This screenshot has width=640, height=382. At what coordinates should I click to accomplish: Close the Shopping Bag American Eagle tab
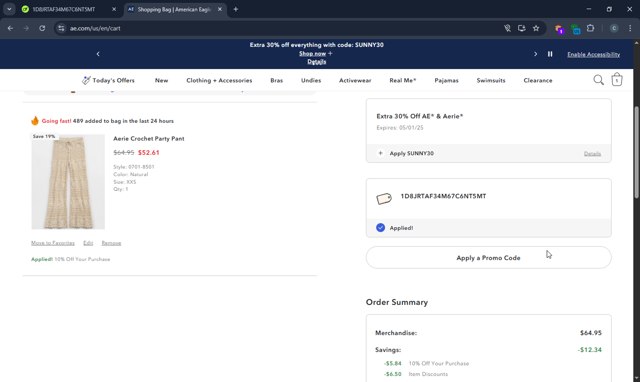coord(220,9)
